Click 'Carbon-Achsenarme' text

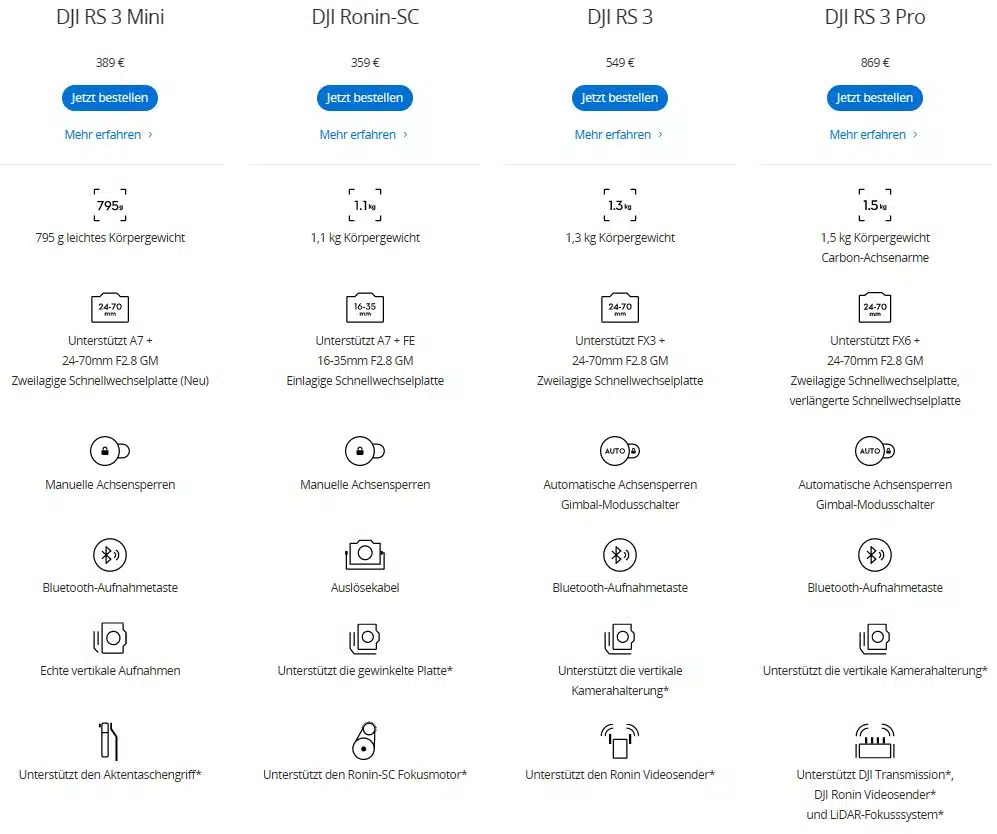[875, 257]
